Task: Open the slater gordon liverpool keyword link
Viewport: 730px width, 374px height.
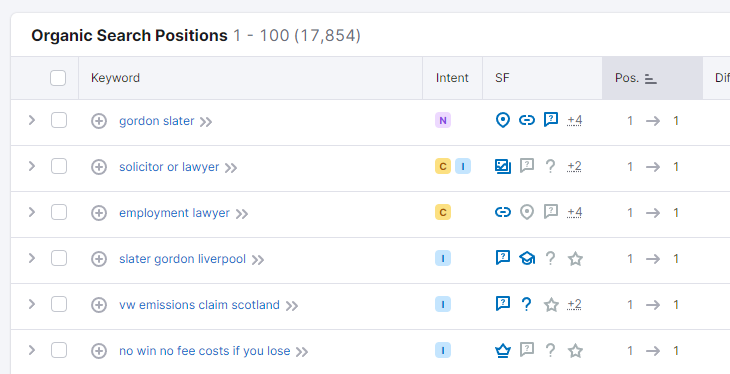Action: [x=182, y=259]
